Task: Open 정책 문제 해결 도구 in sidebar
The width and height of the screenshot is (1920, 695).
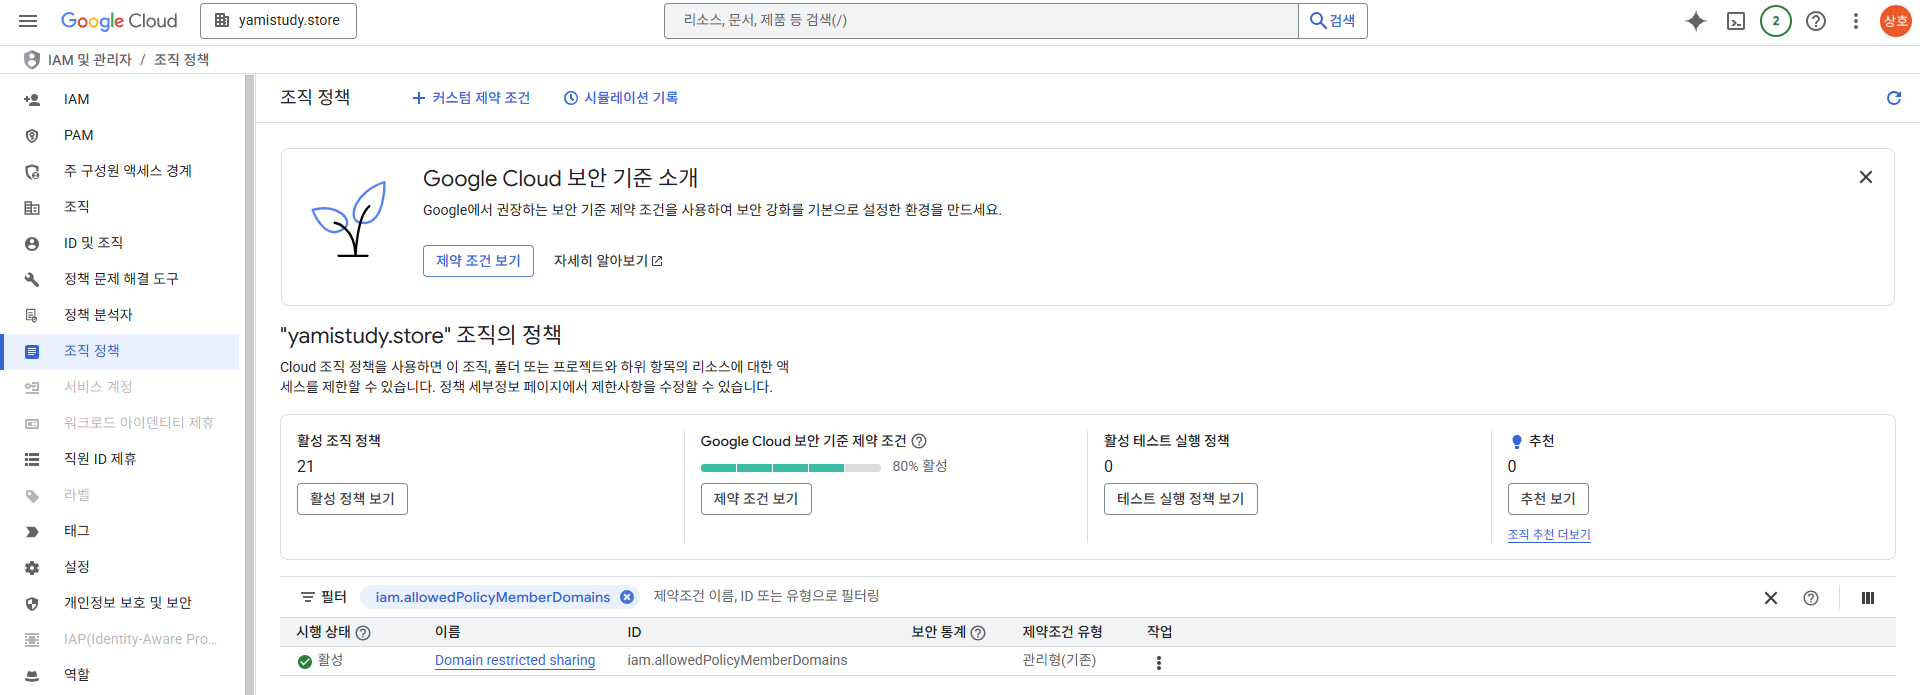Action: [120, 279]
